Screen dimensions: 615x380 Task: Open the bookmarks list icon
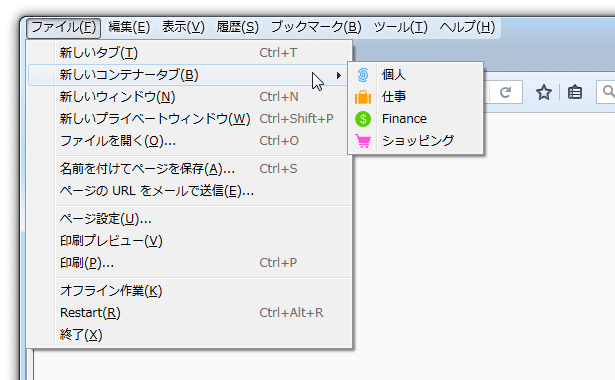575,93
